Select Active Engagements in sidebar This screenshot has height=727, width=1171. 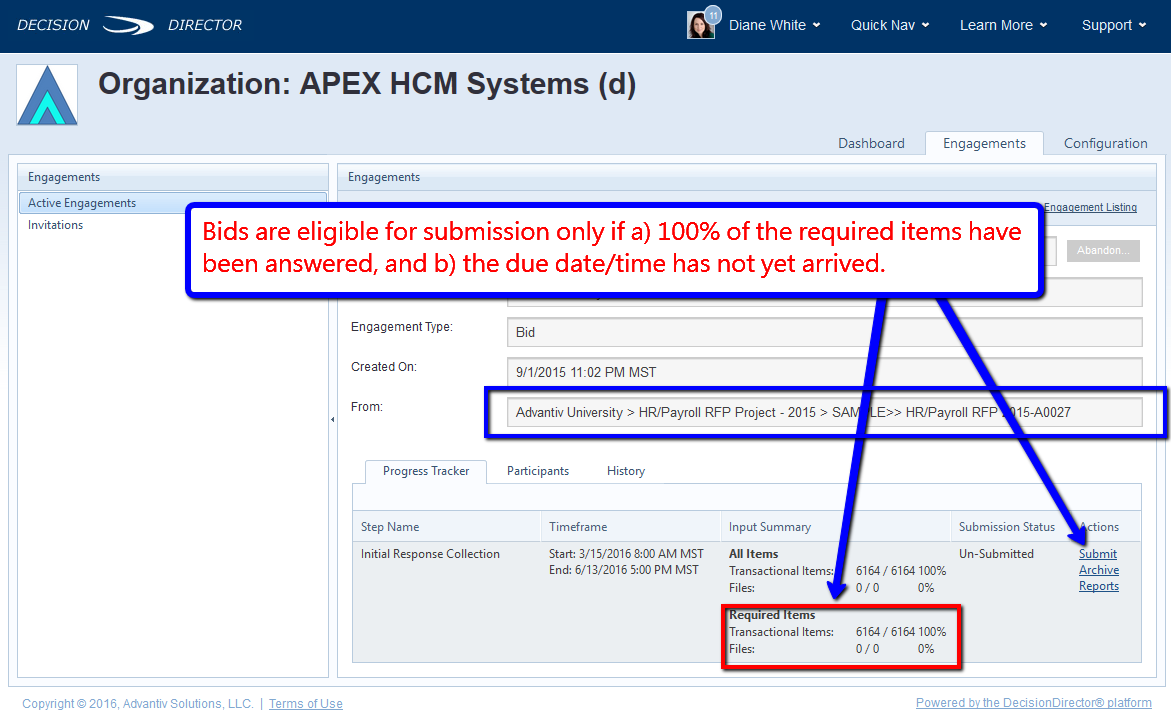click(173, 203)
